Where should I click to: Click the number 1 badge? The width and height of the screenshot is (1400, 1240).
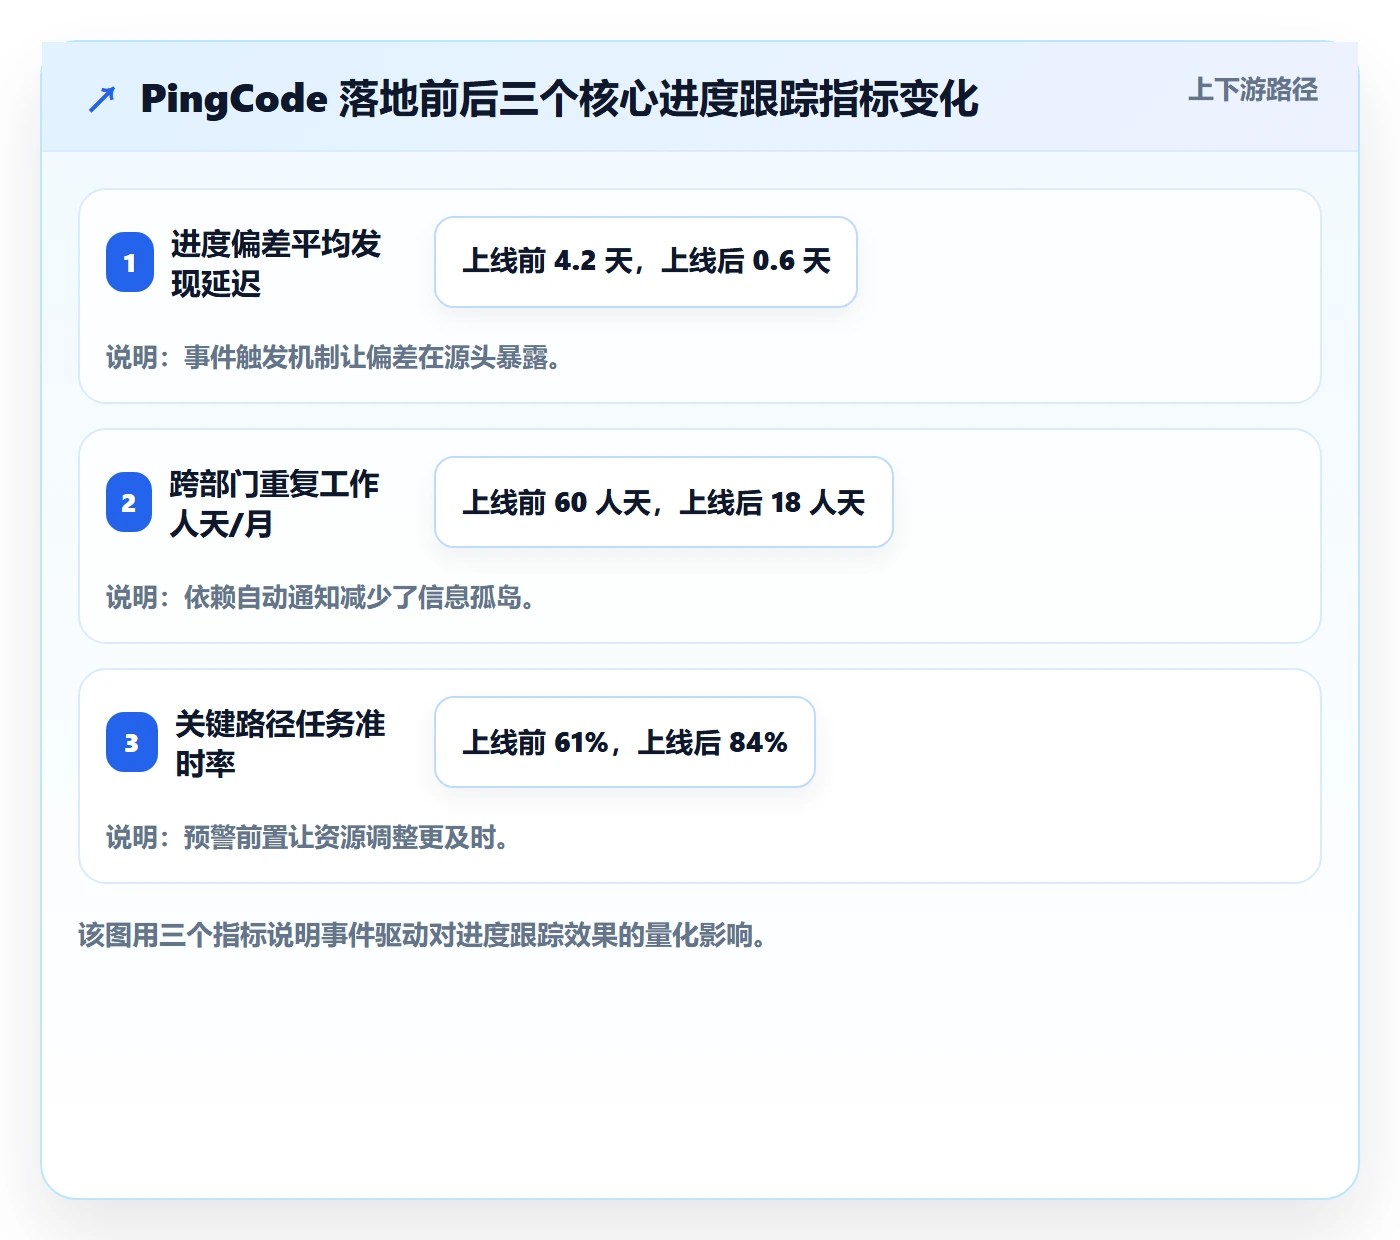coord(130,262)
